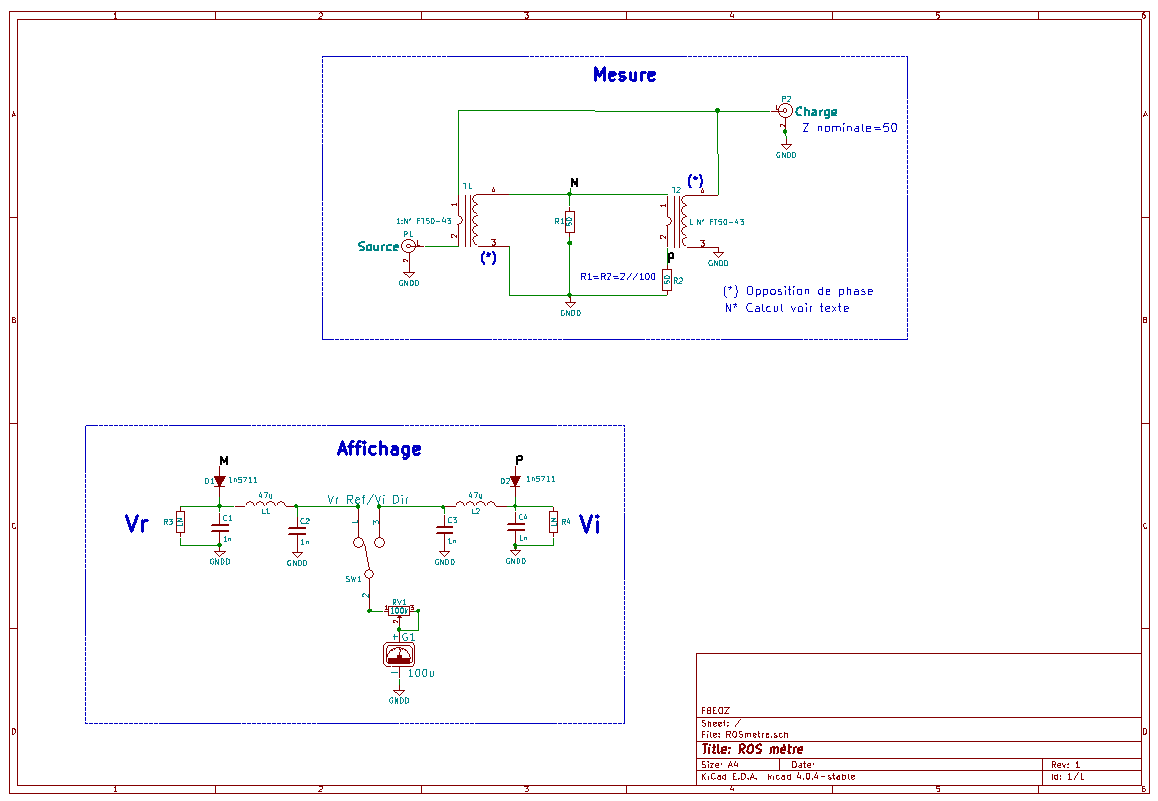Select the Schottky diode D1 1n5711

click(218, 482)
